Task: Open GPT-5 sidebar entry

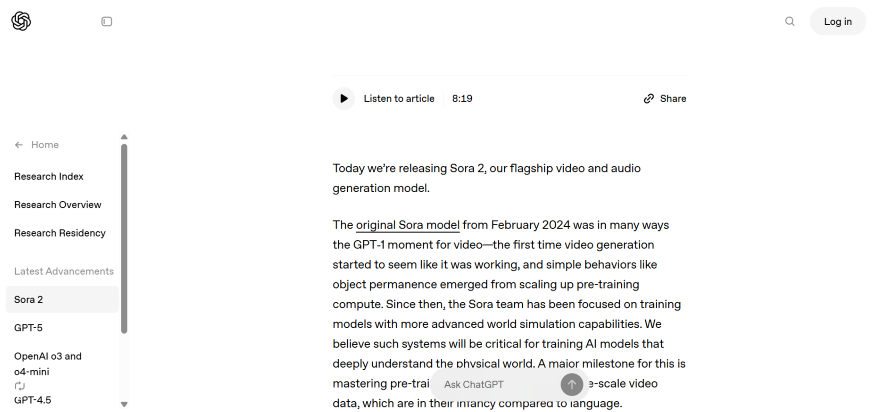Action: (x=28, y=328)
